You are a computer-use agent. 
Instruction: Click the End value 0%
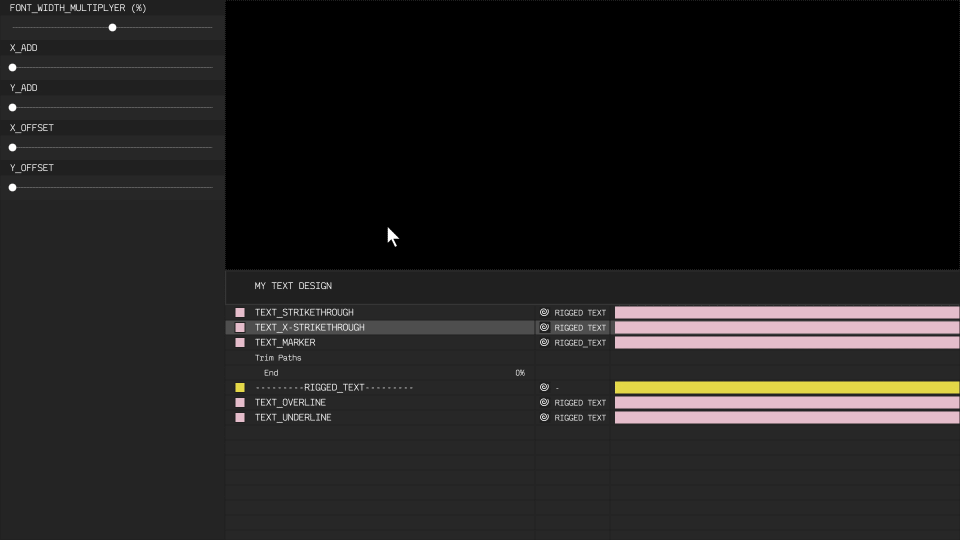click(520, 373)
